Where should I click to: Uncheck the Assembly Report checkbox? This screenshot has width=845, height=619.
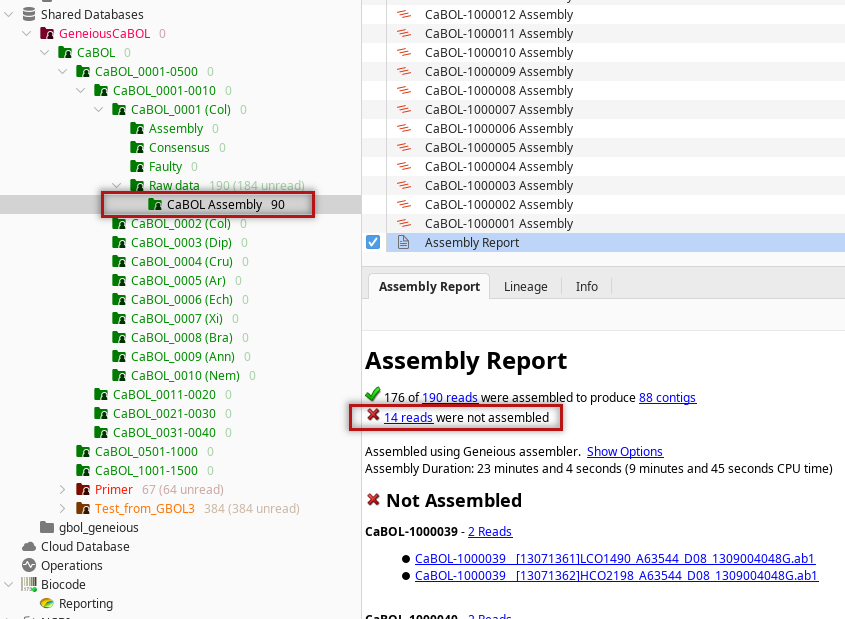click(x=373, y=243)
